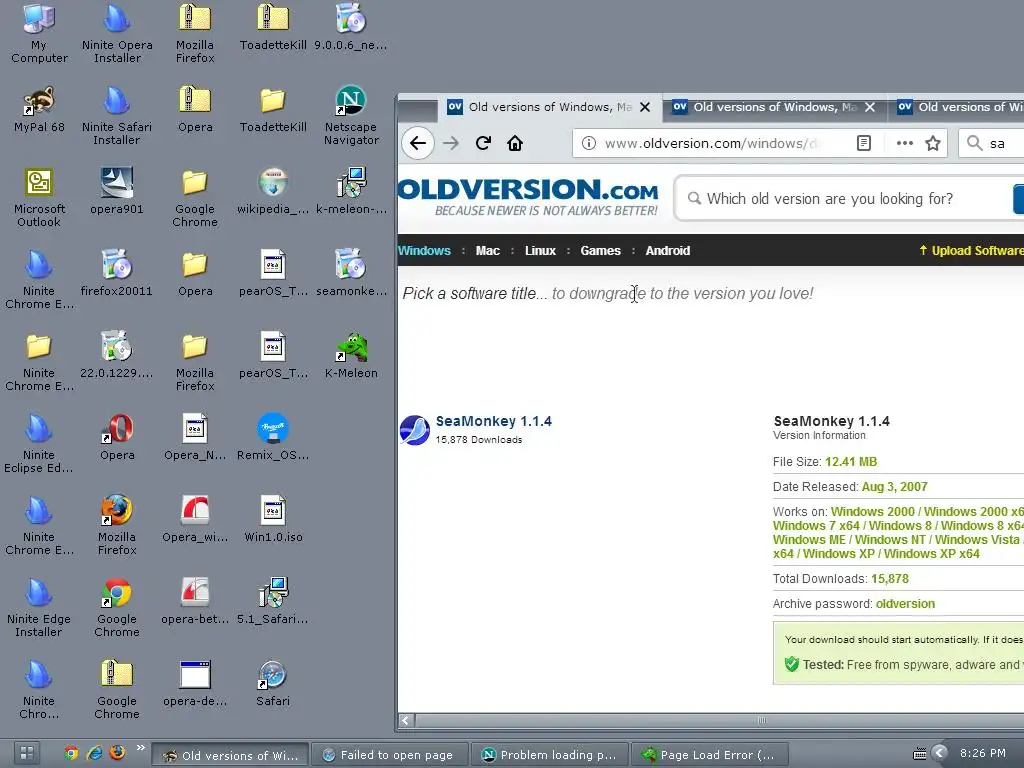Click the browser search box containing 'sa'

tap(991, 143)
